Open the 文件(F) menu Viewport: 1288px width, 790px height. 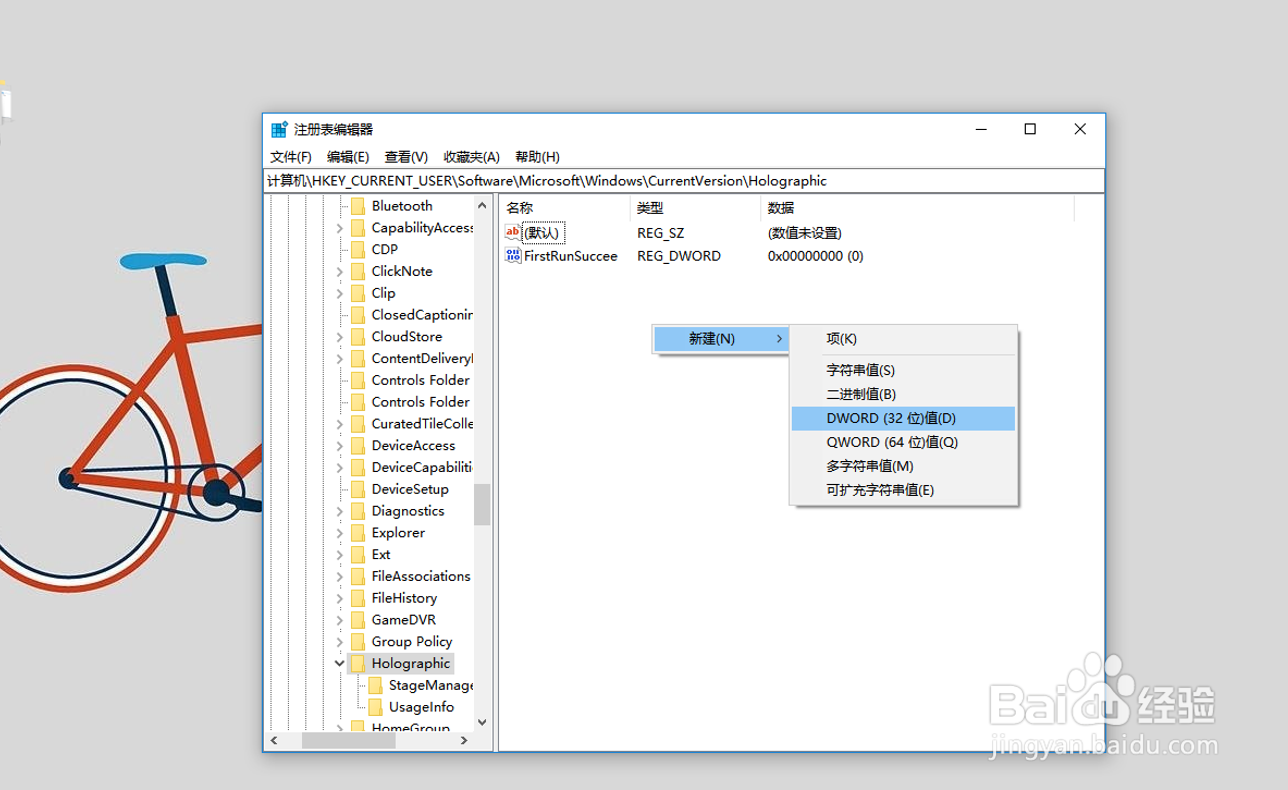pyautogui.click(x=291, y=157)
